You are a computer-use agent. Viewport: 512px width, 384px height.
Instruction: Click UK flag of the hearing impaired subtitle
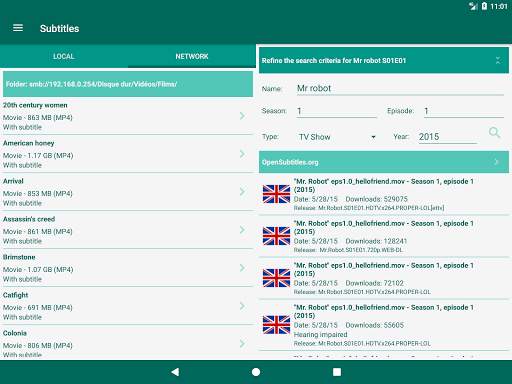(276, 325)
